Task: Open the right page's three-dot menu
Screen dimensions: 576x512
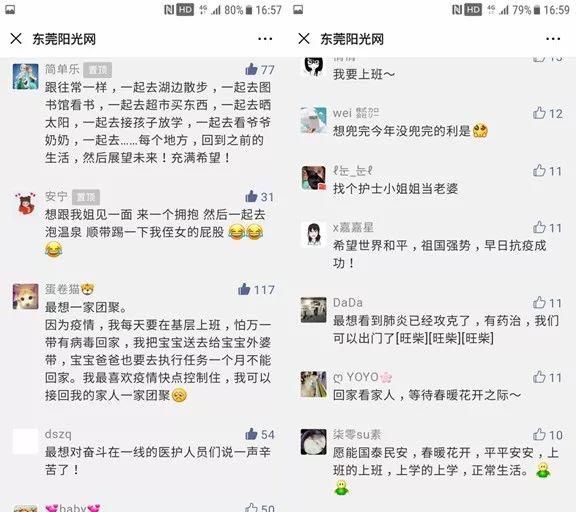Action: (553, 39)
